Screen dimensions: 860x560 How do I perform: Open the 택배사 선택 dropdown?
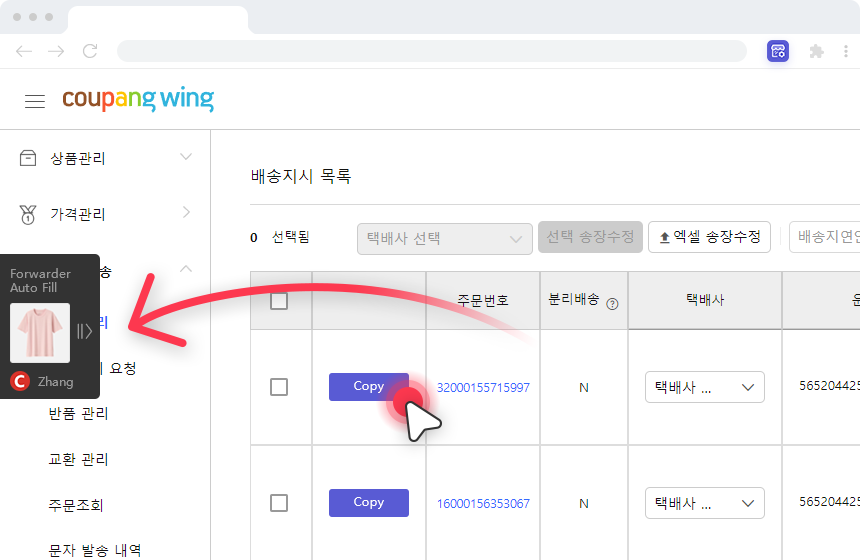coord(445,238)
